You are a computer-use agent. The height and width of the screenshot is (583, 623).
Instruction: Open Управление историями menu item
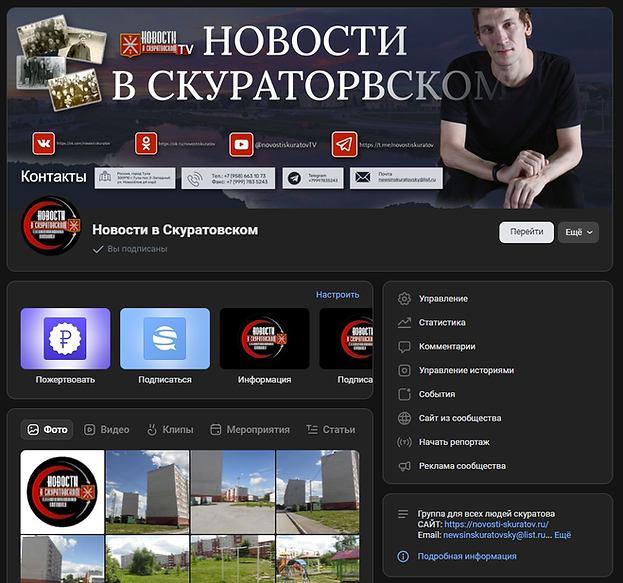pos(497,370)
